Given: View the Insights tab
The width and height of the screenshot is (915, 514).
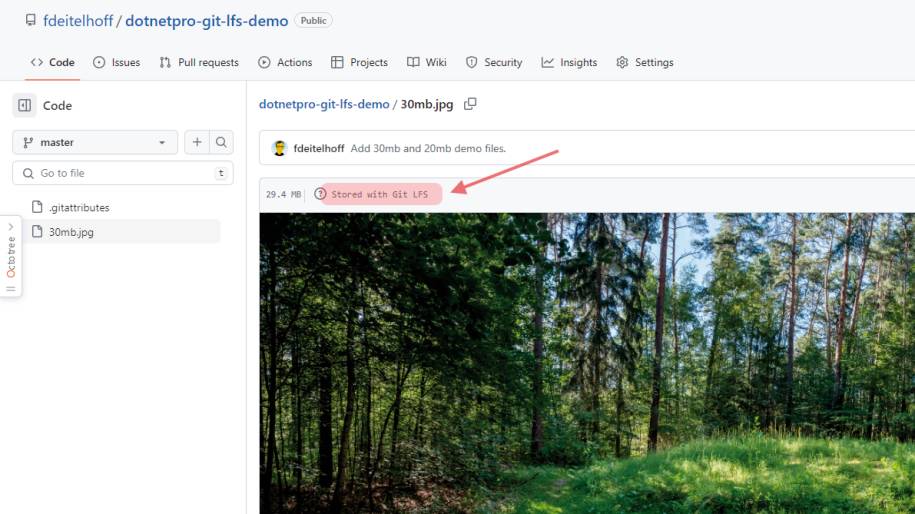Looking at the screenshot, I should 569,62.
